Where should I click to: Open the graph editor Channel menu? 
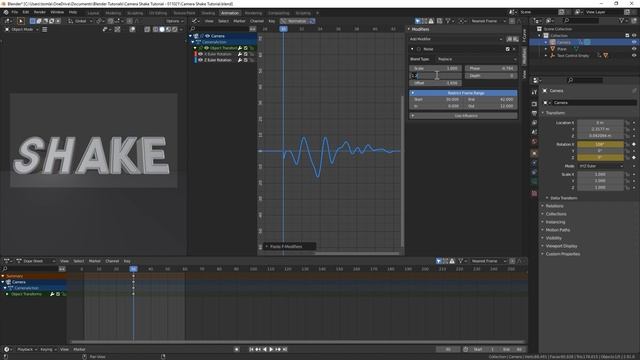pyautogui.click(x=257, y=21)
